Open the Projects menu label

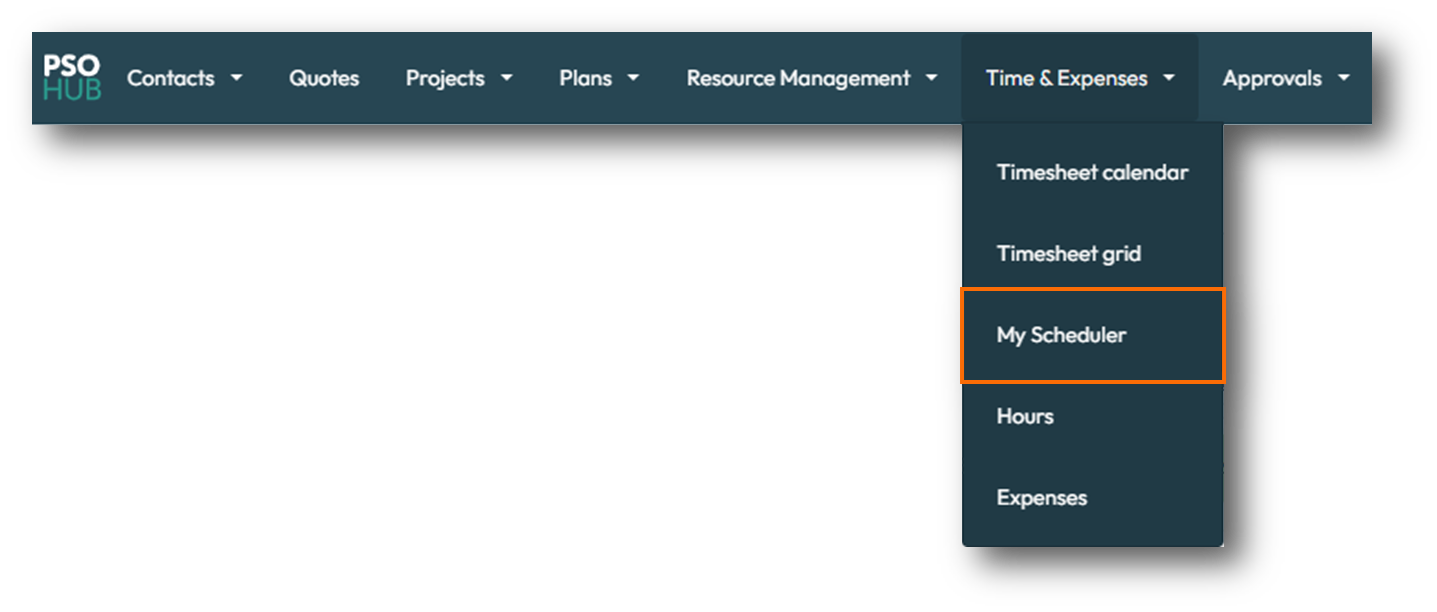click(445, 78)
